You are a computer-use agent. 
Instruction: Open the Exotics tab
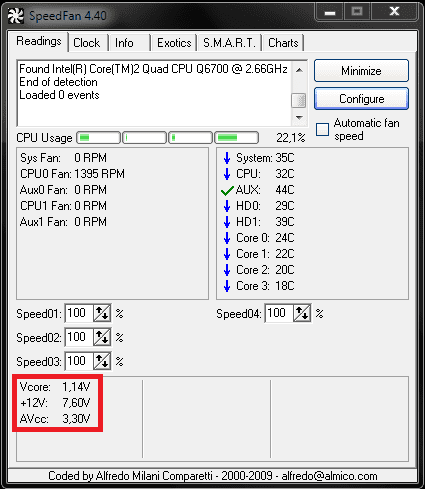[174, 43]
